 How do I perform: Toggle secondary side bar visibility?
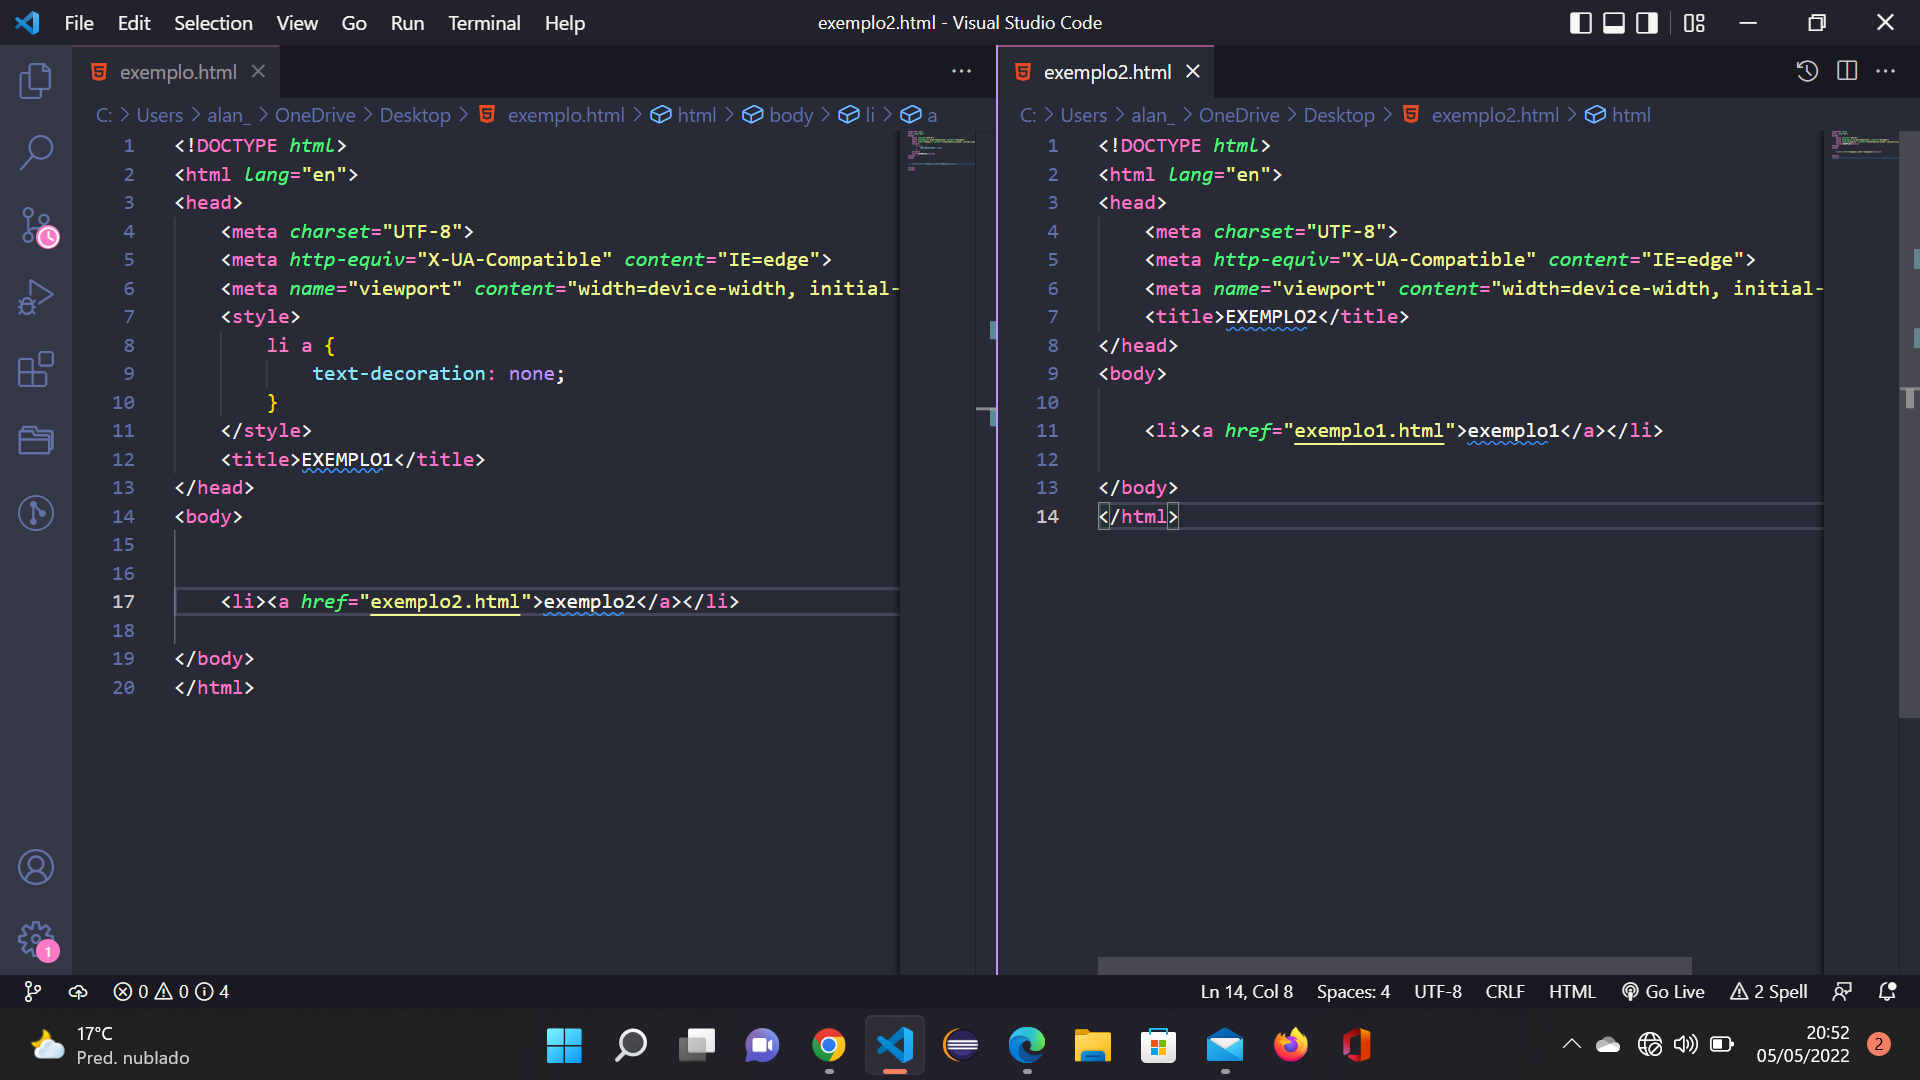tap(1647, 22)
